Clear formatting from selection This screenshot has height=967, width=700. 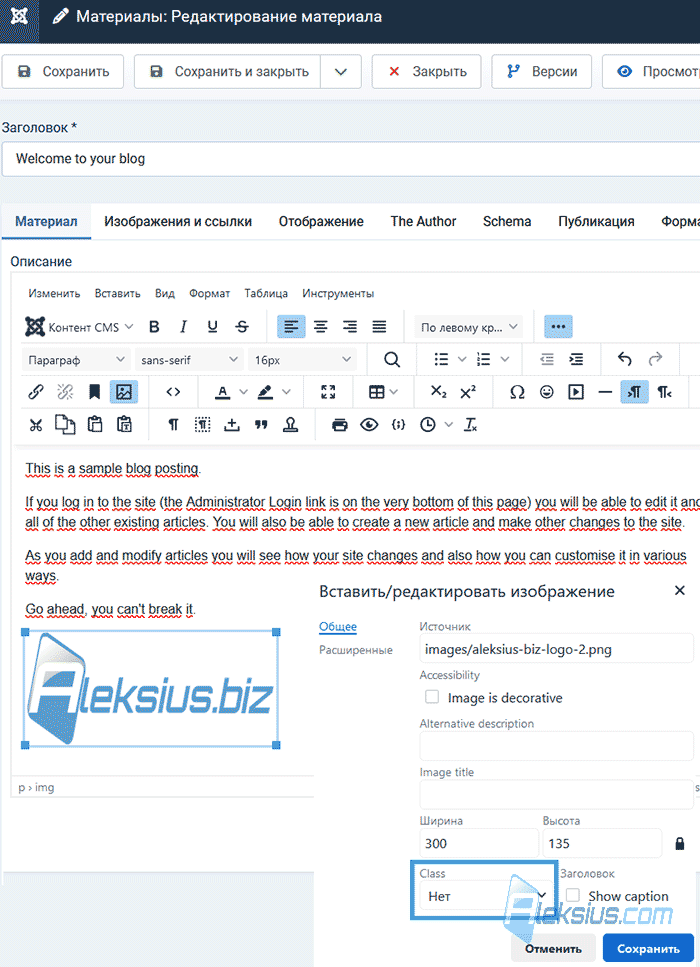pyautogui.click(x=471, y=425)
